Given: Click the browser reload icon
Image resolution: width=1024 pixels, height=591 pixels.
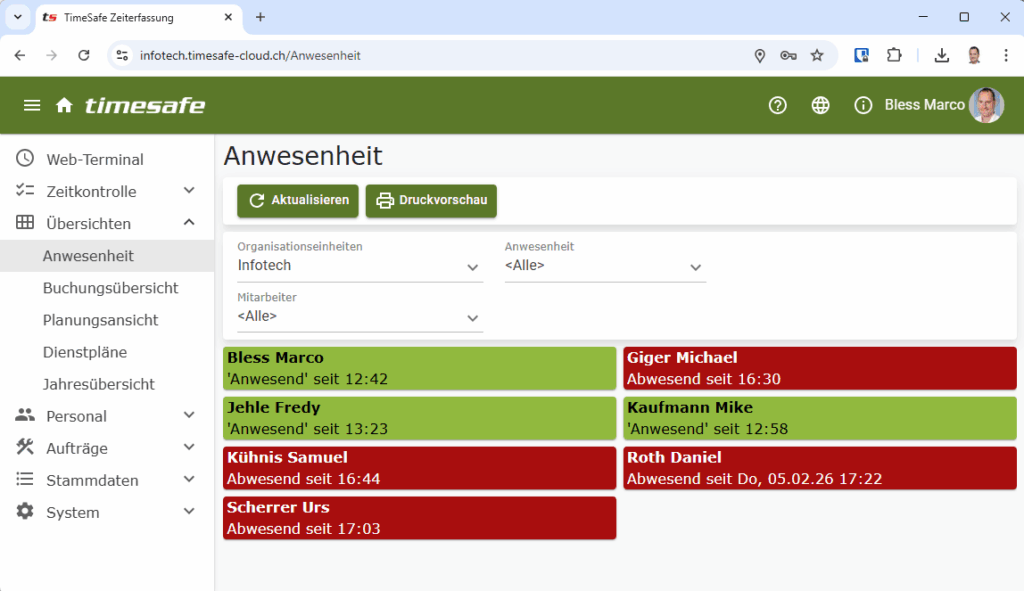Looking at the screenshot, I should point(84,56).
